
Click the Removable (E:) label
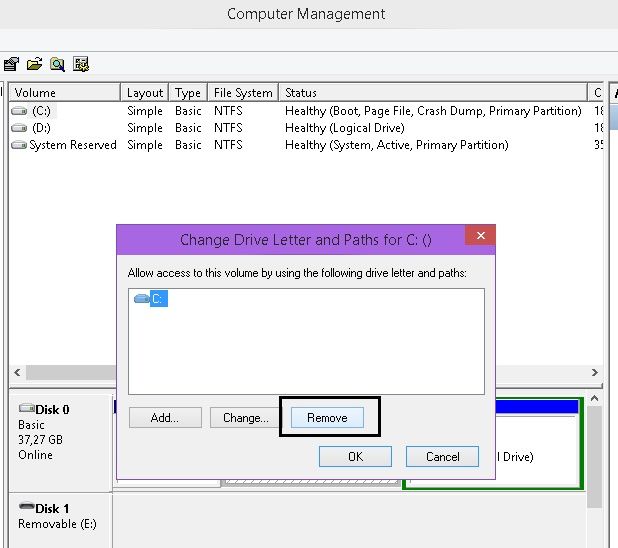[57, 524]
